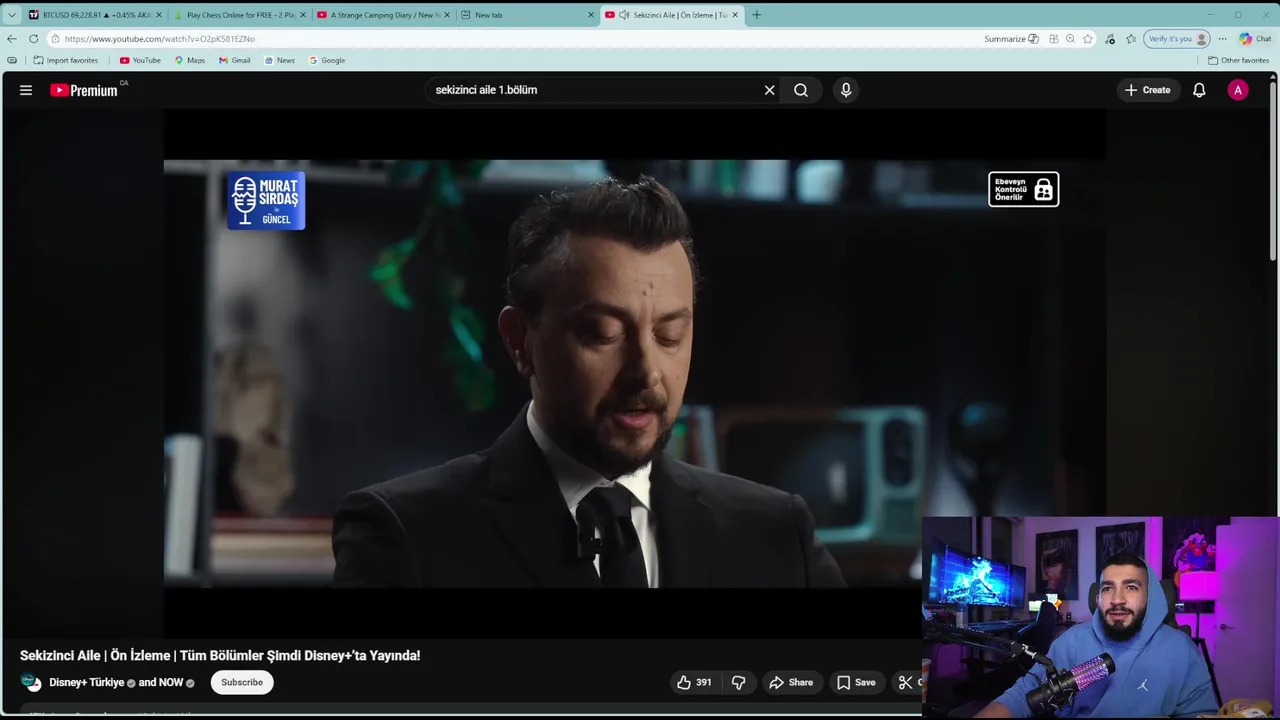1280x720 pixels.
Task: Open the Import favorites bookmark
Action: [x=65, y=60]
